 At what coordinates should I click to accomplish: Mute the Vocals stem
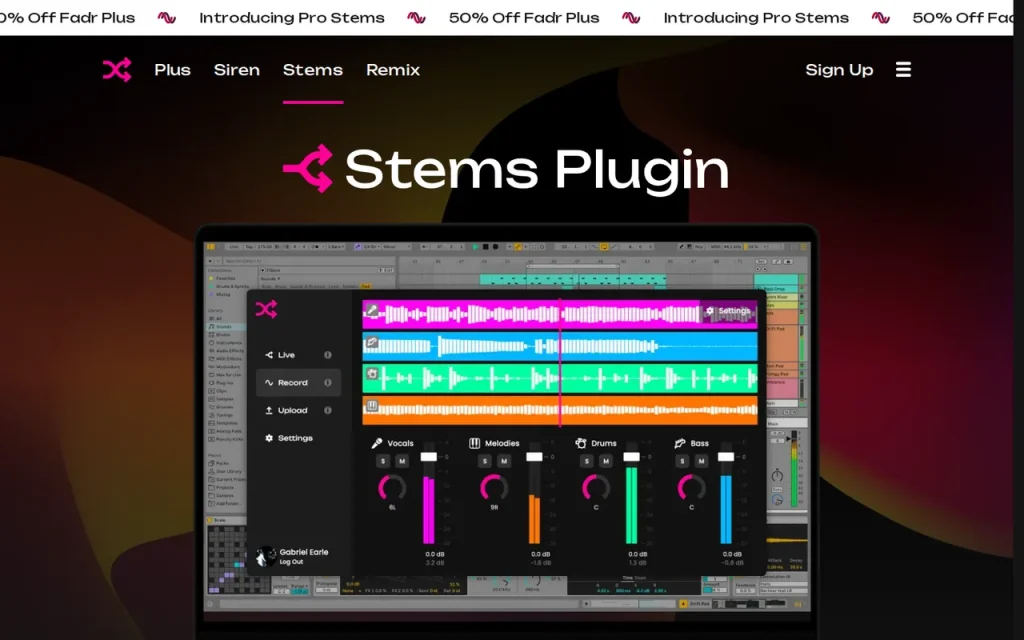point(402,461)
